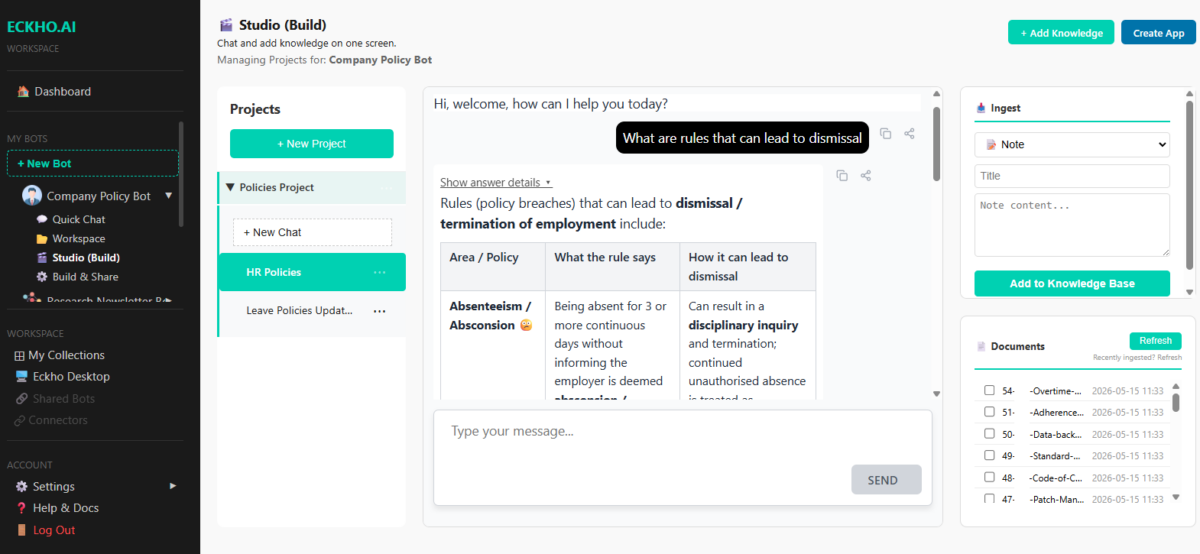Open the Research Newsletter bot in the sidebar
The height and width of the screenshot is (554, 1200).
[x=96, y=298]
